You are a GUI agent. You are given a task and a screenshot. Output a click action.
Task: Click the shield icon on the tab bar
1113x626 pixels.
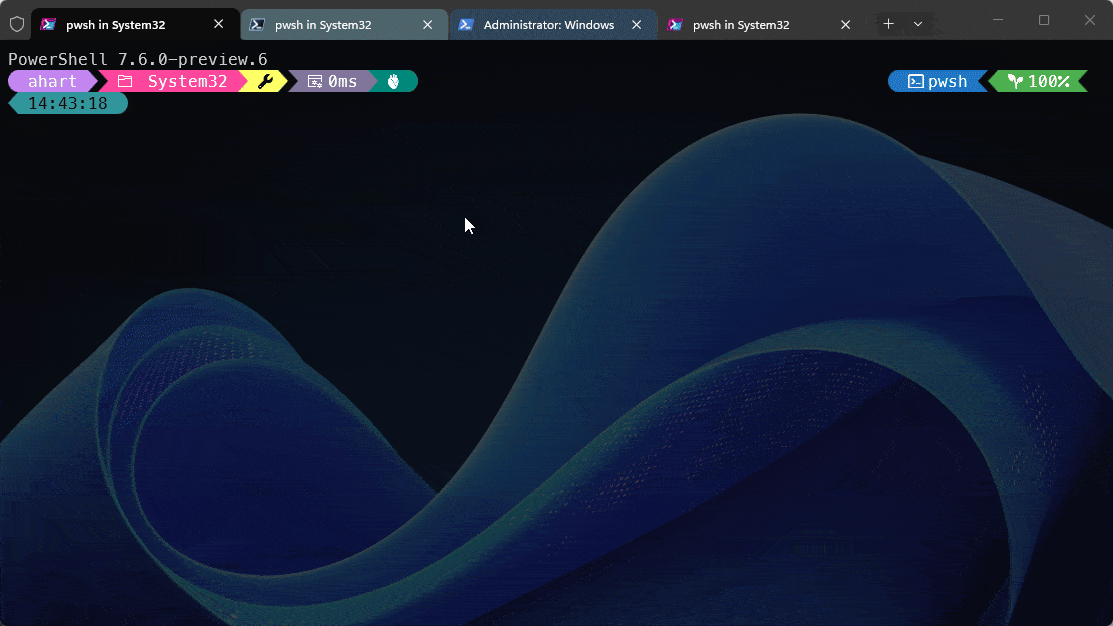point(16,23)
